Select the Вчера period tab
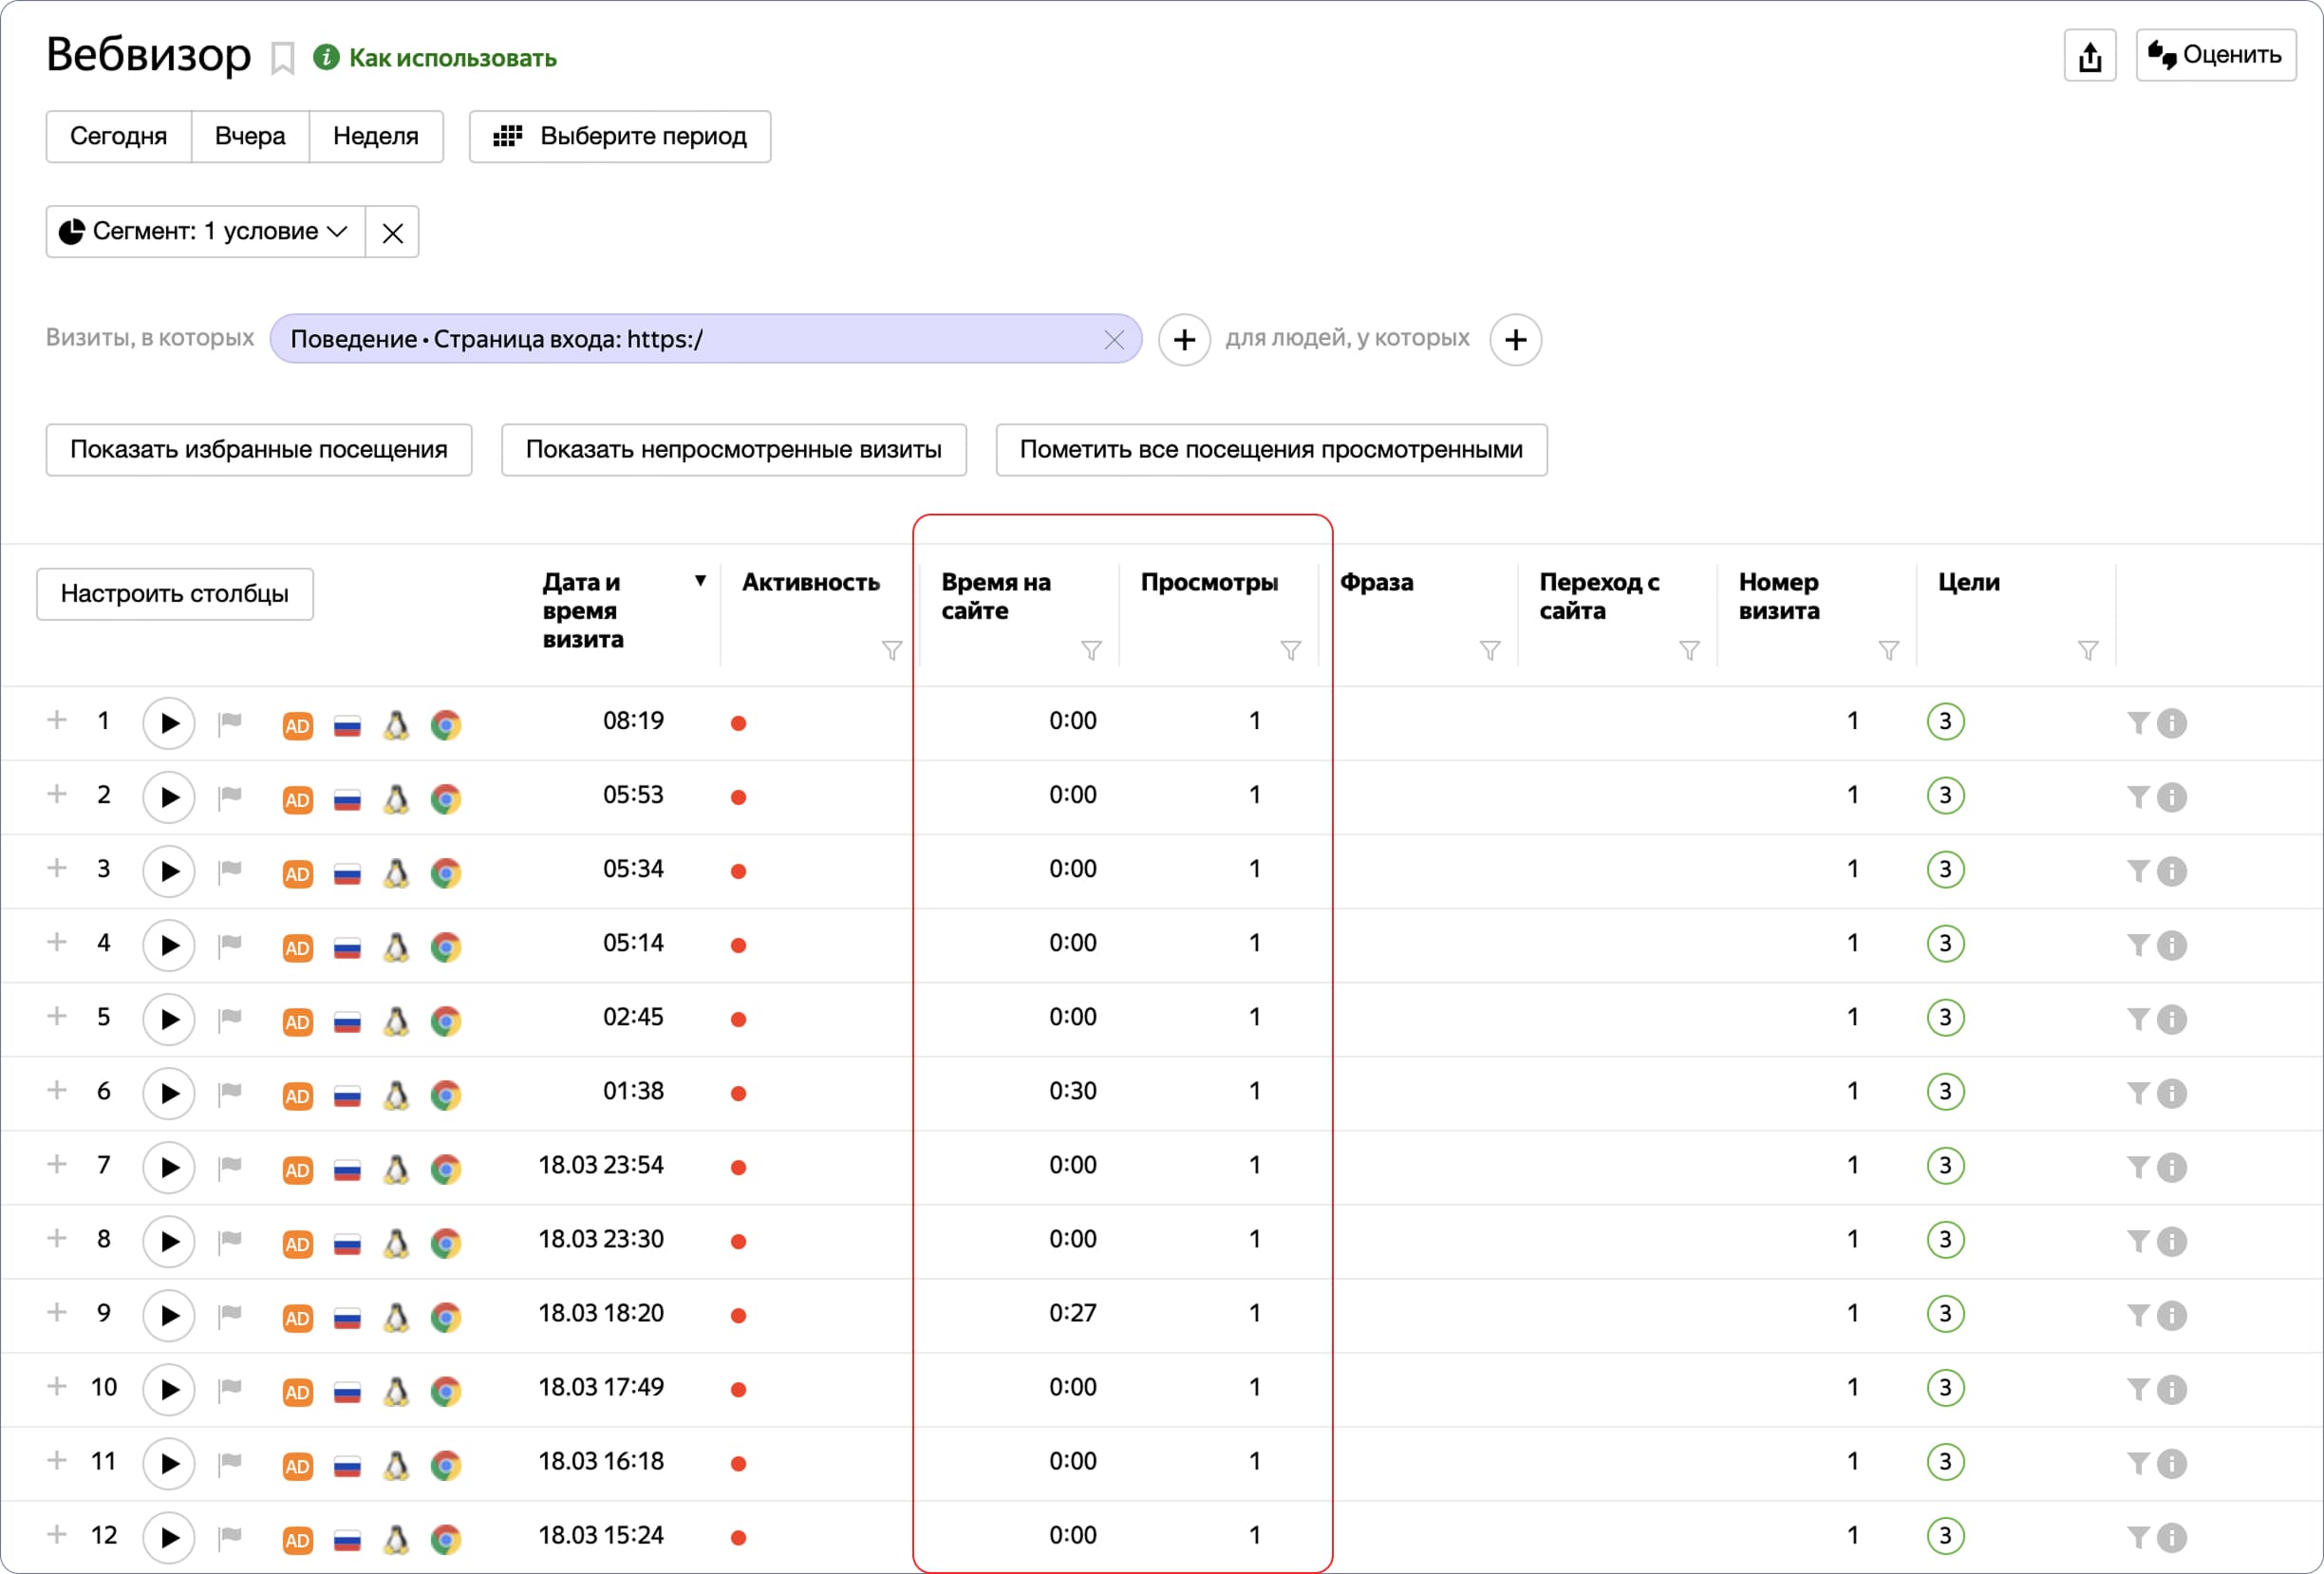2324x1574 pixels. click(250, 136)
